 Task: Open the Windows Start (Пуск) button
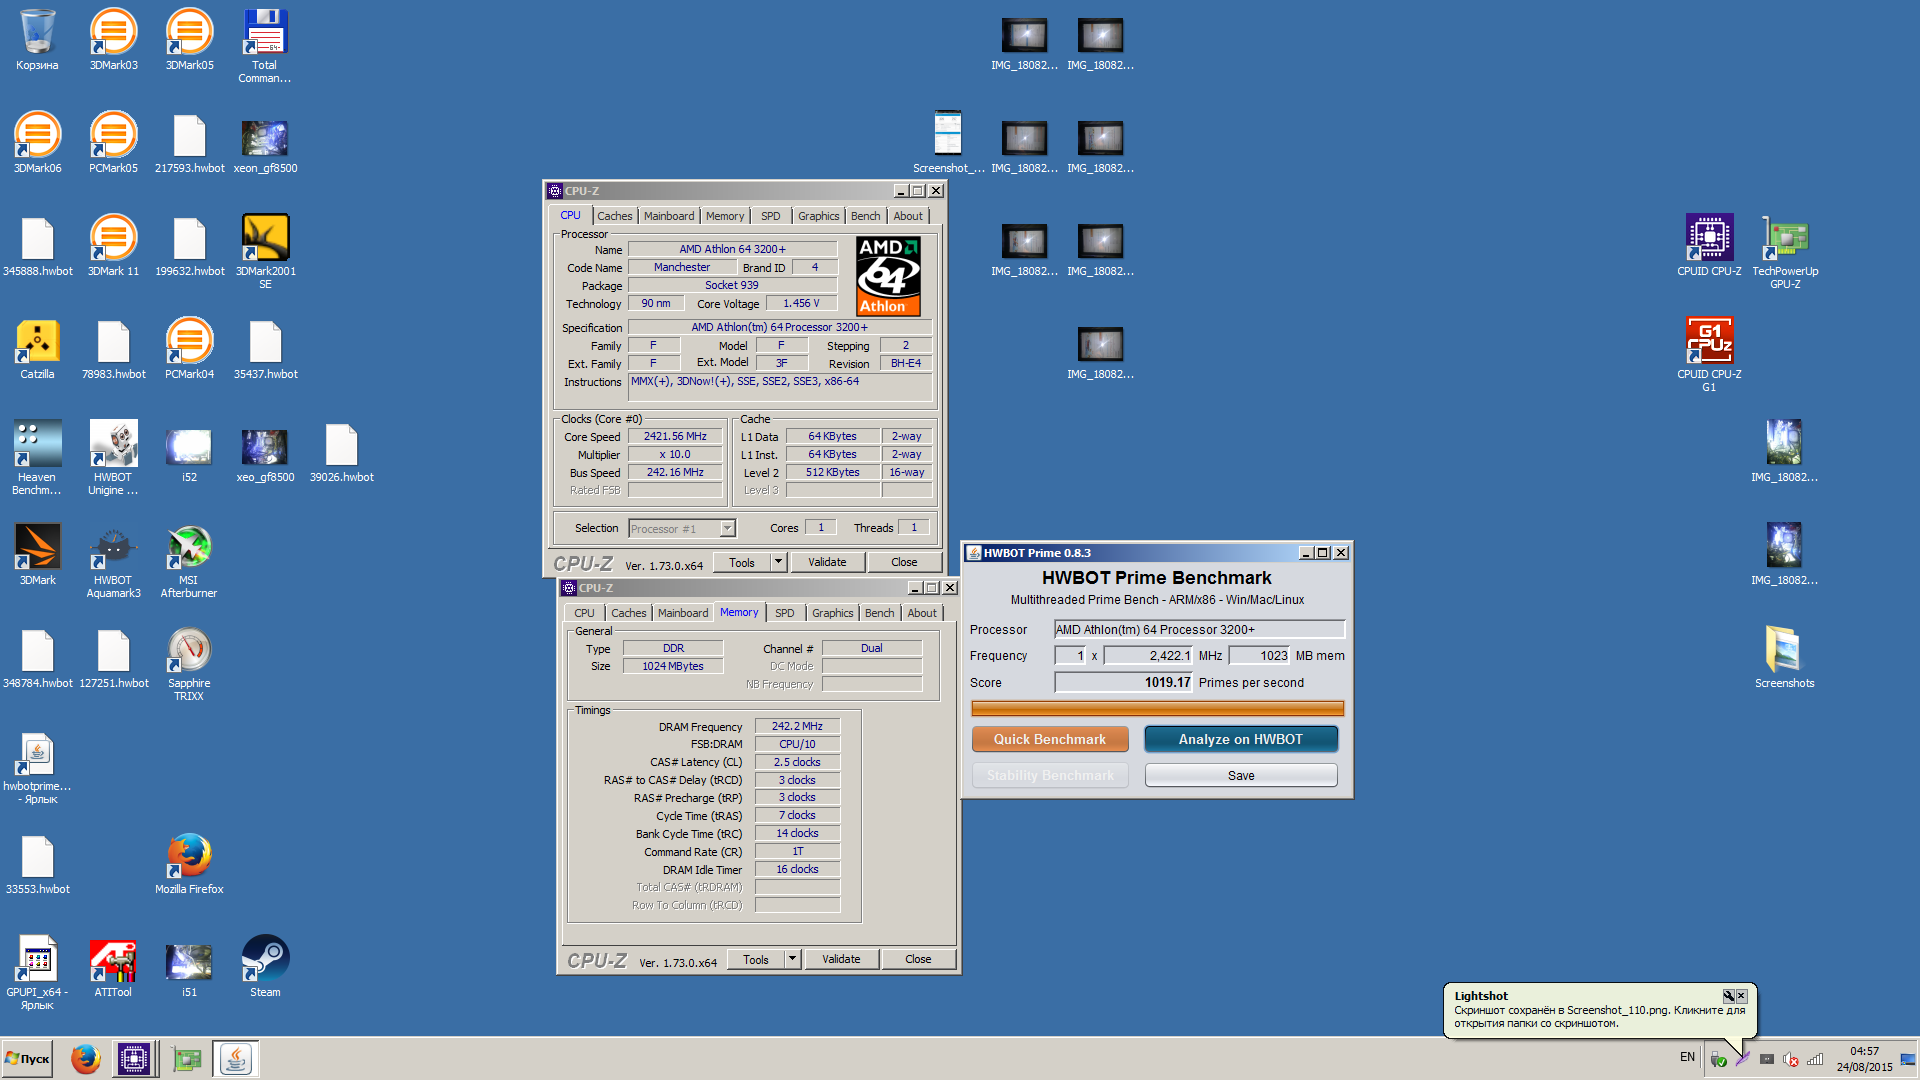tap(28, 1058)
